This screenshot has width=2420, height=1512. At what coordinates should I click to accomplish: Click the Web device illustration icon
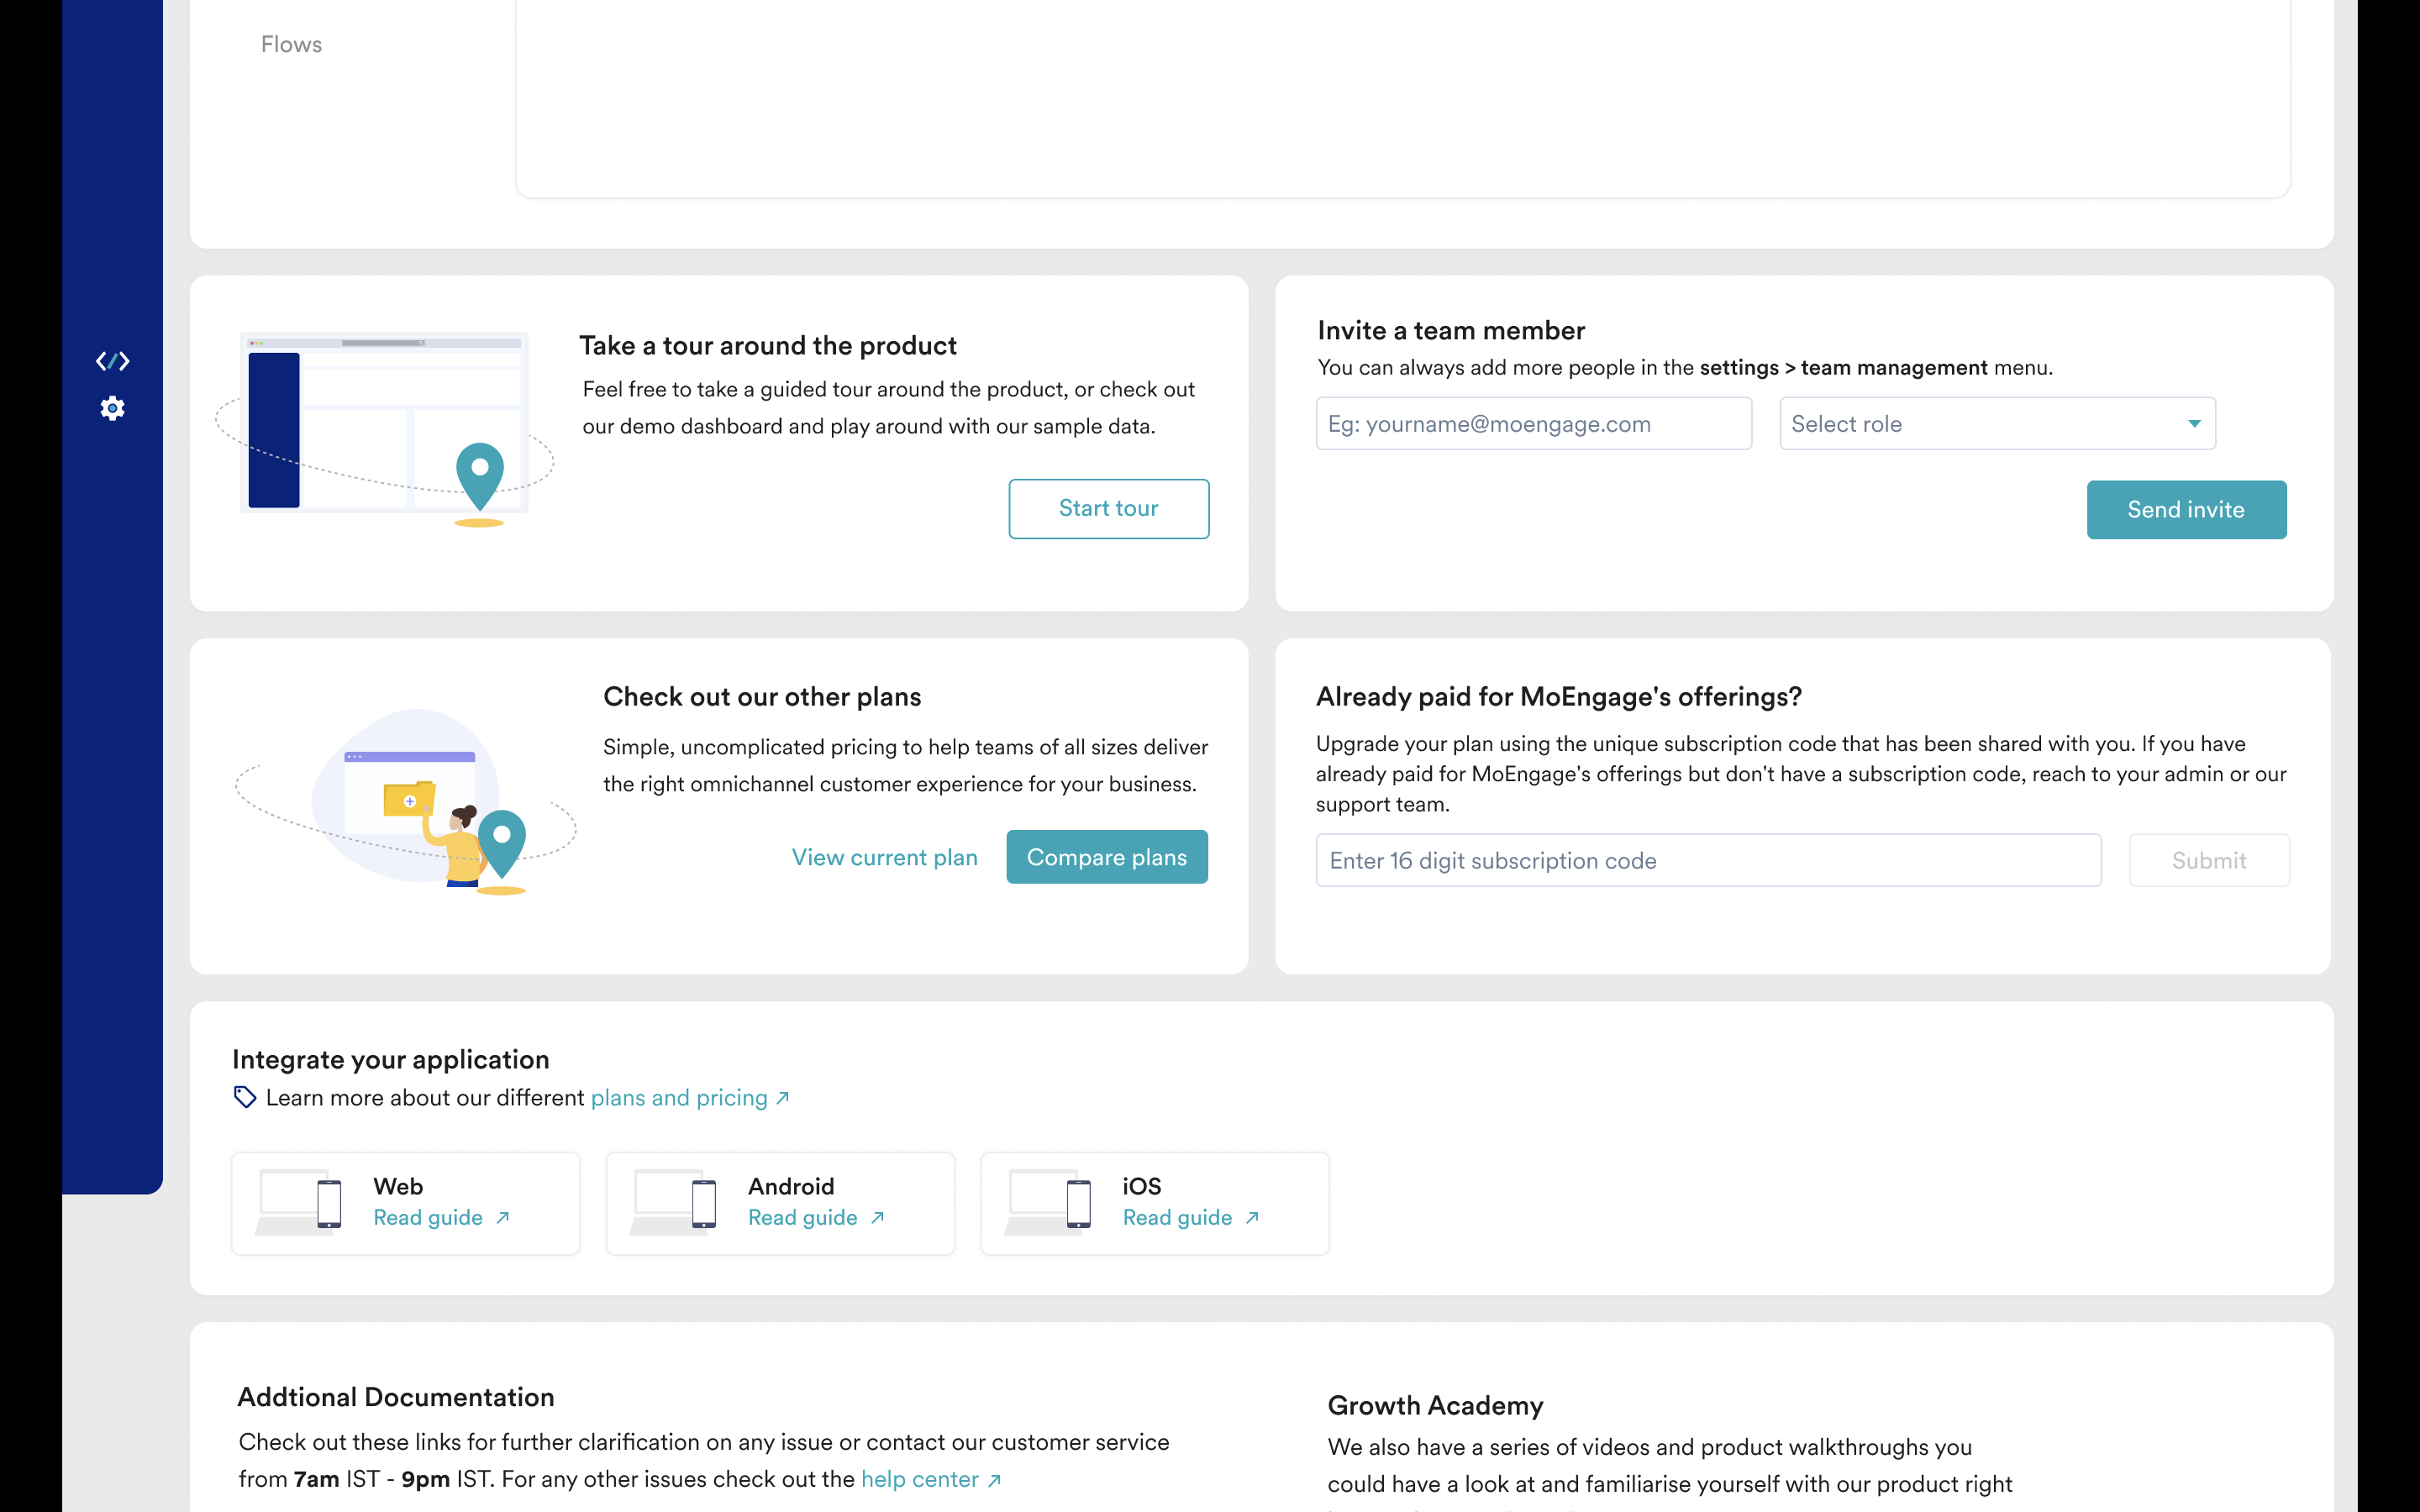(299, 1202)
